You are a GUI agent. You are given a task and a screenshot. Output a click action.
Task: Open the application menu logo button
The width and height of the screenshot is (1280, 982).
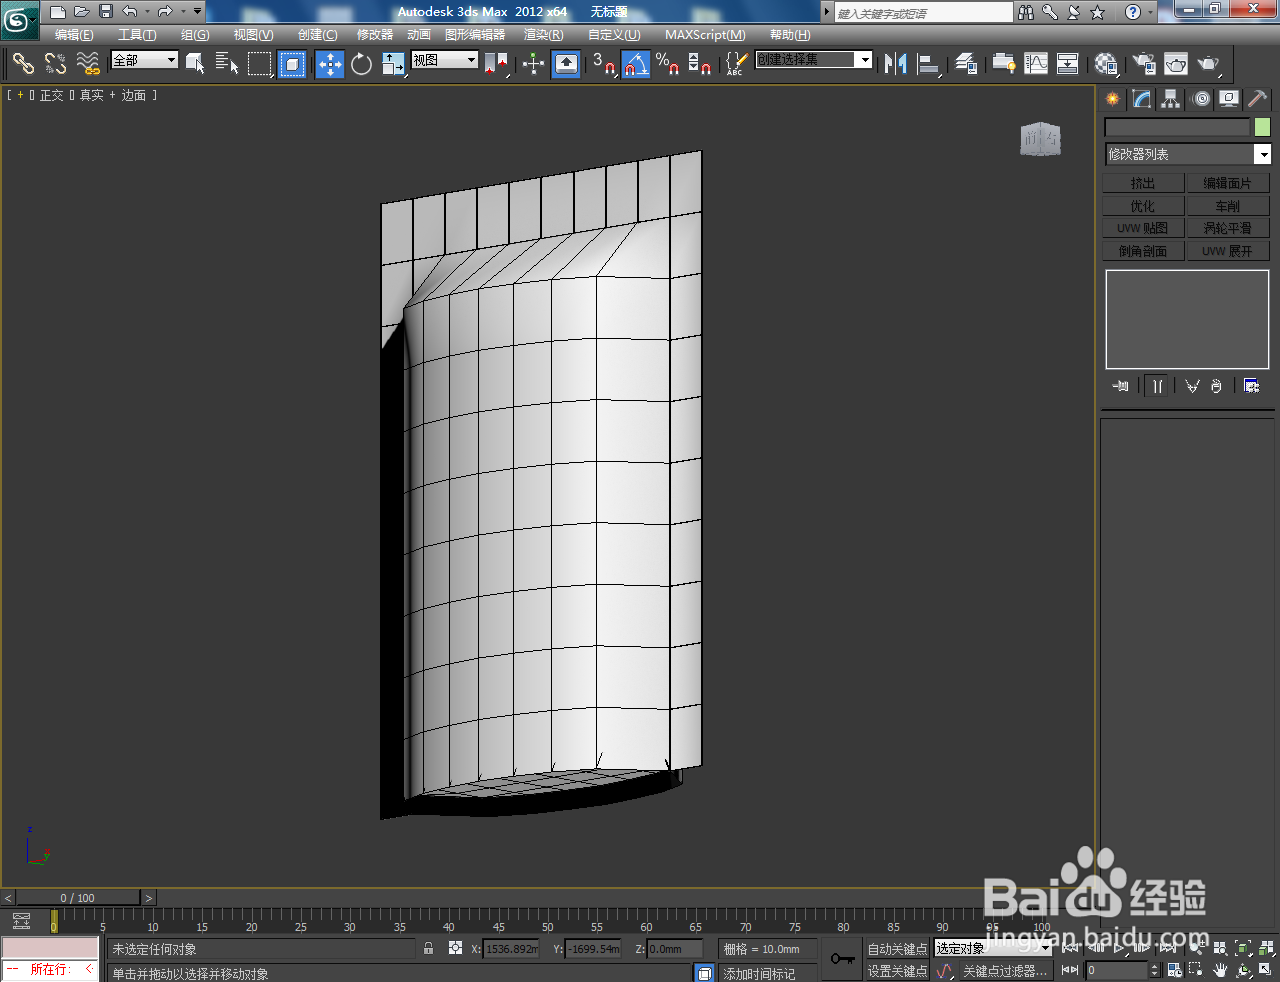pyautogui.click(x=18, y=19)
